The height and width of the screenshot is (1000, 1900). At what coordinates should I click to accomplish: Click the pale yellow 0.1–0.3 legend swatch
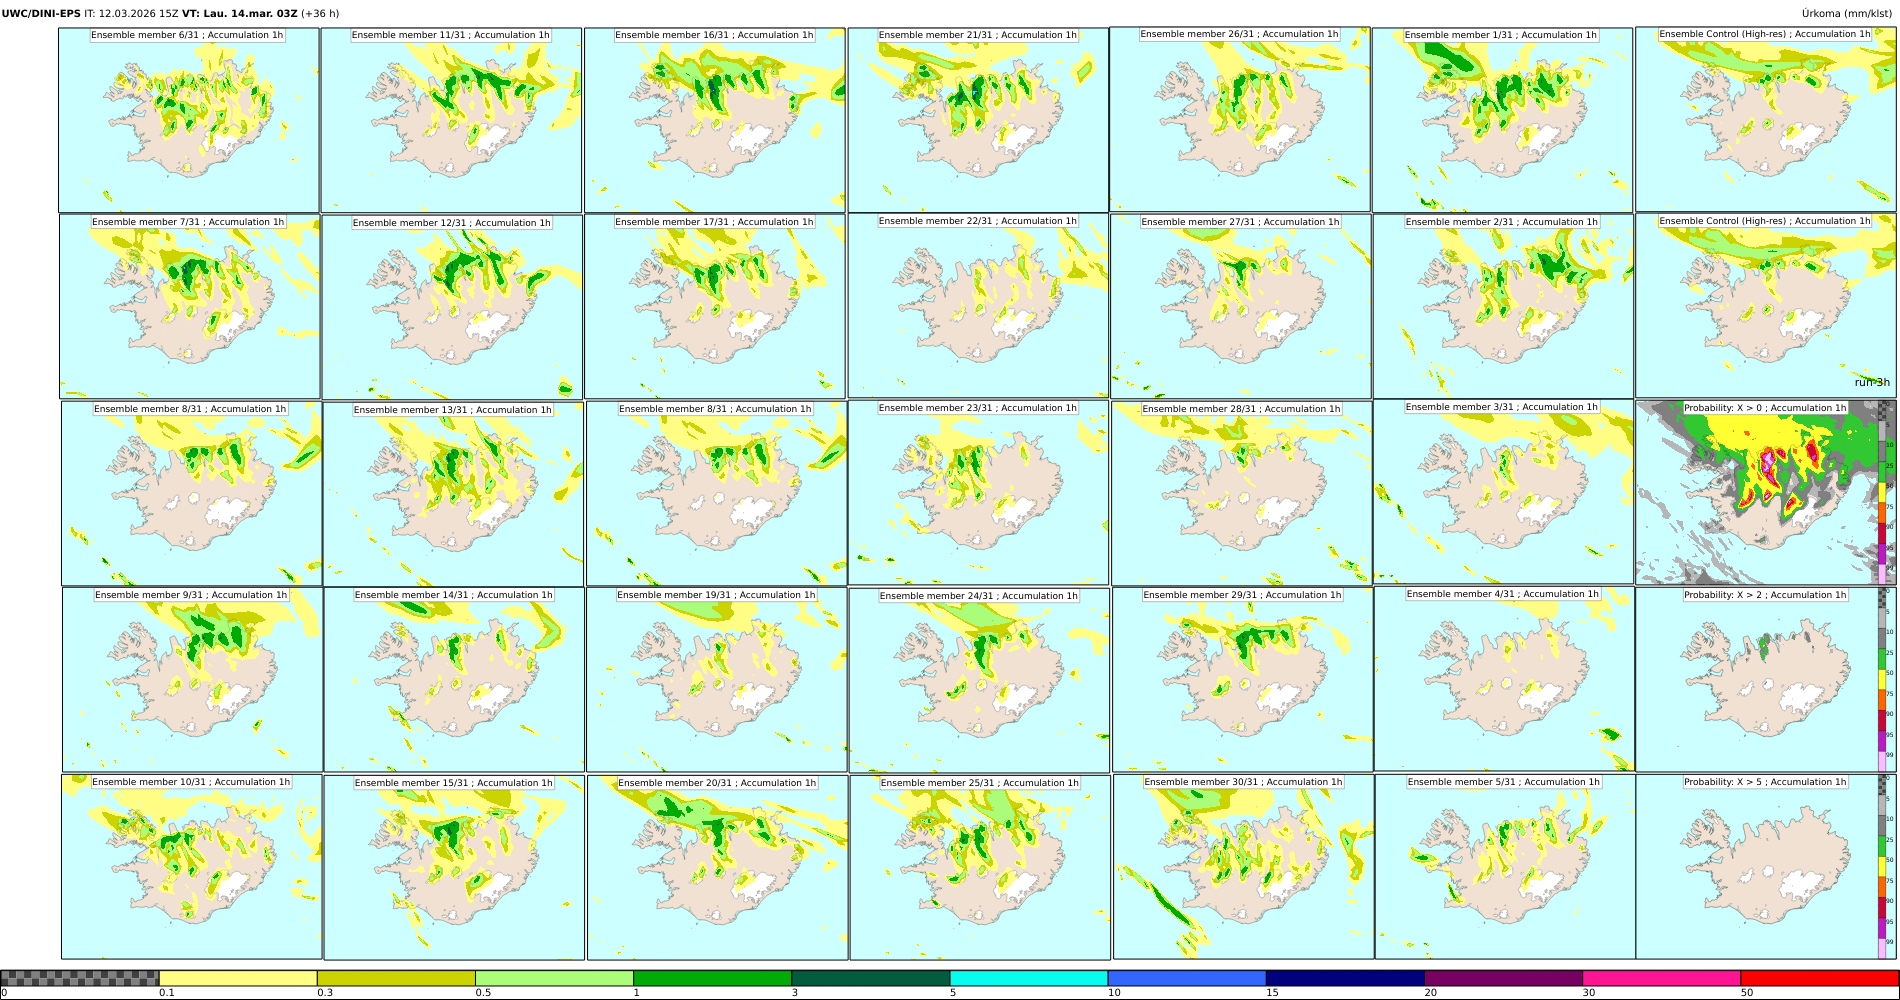pos(238,978)
